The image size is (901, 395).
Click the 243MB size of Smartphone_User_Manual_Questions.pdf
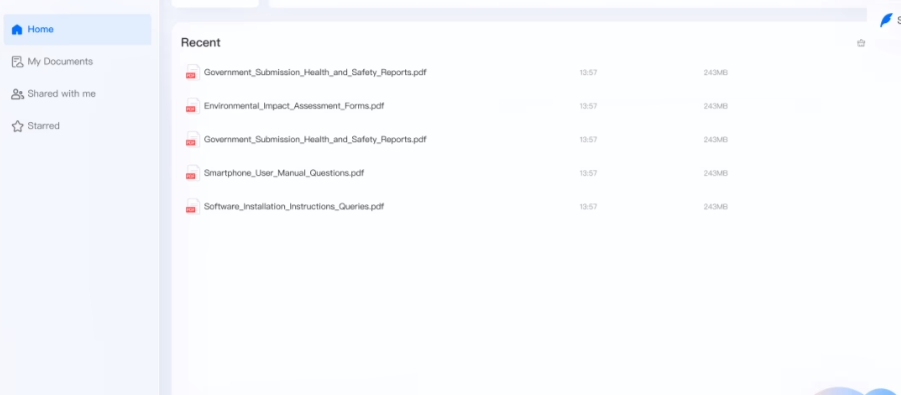click(715, 173)
